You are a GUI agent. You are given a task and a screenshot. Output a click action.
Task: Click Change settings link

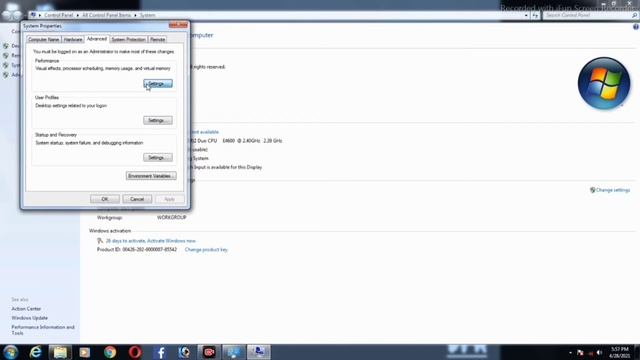tap(613, 190)
